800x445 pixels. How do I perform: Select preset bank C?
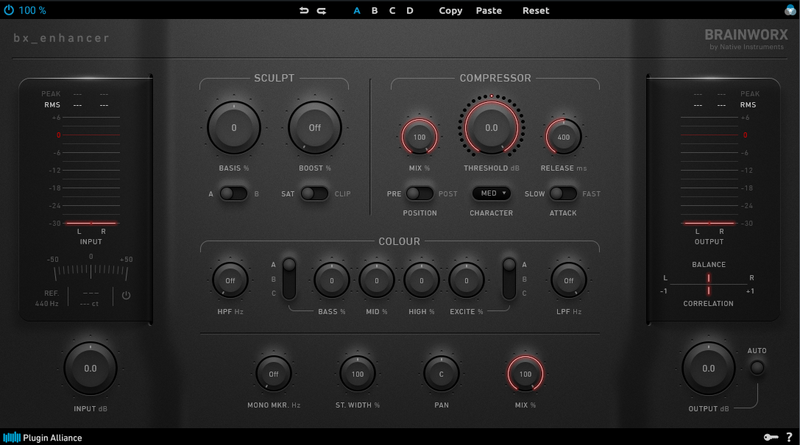pyautogui.click(x=392, y=10)
